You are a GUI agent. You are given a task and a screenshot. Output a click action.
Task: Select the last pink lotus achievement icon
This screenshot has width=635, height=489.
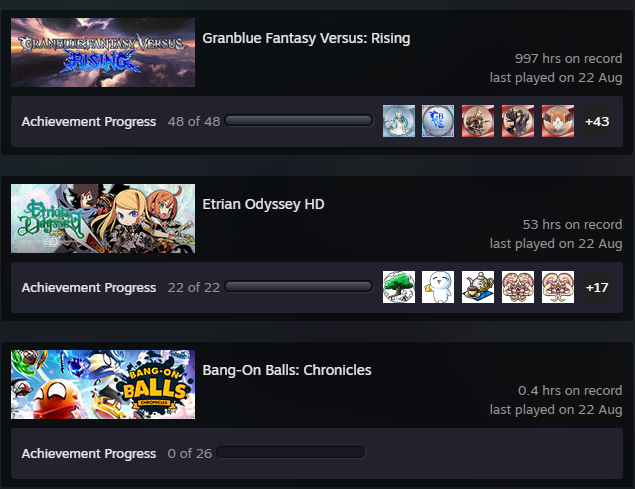pyautogui.click(x=558, y=287)
